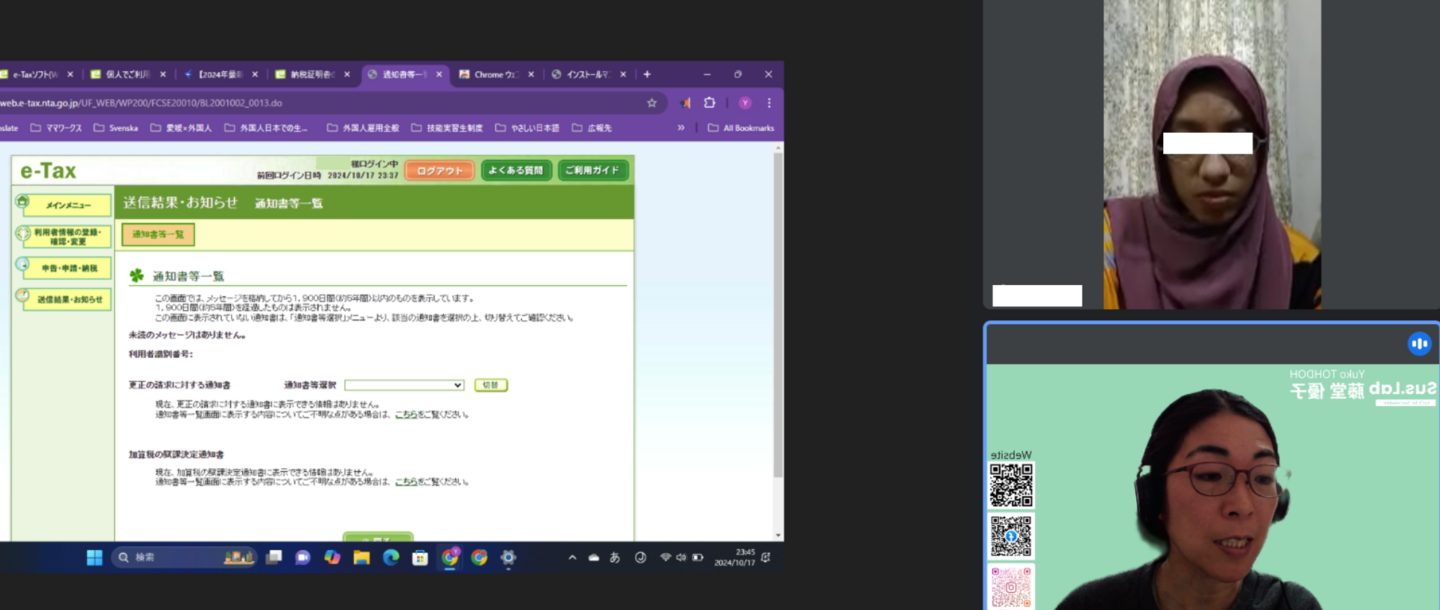Click the orange ログアウト button

[439, 171]
